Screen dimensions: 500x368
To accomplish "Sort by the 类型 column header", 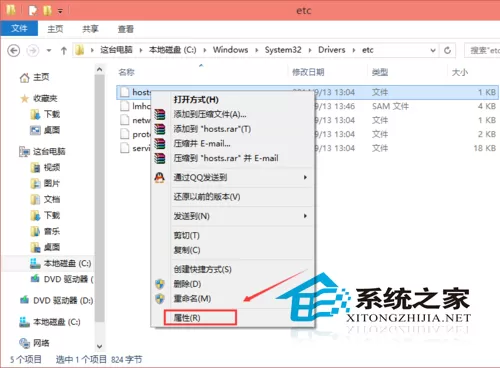I will [x=380, y=72].
